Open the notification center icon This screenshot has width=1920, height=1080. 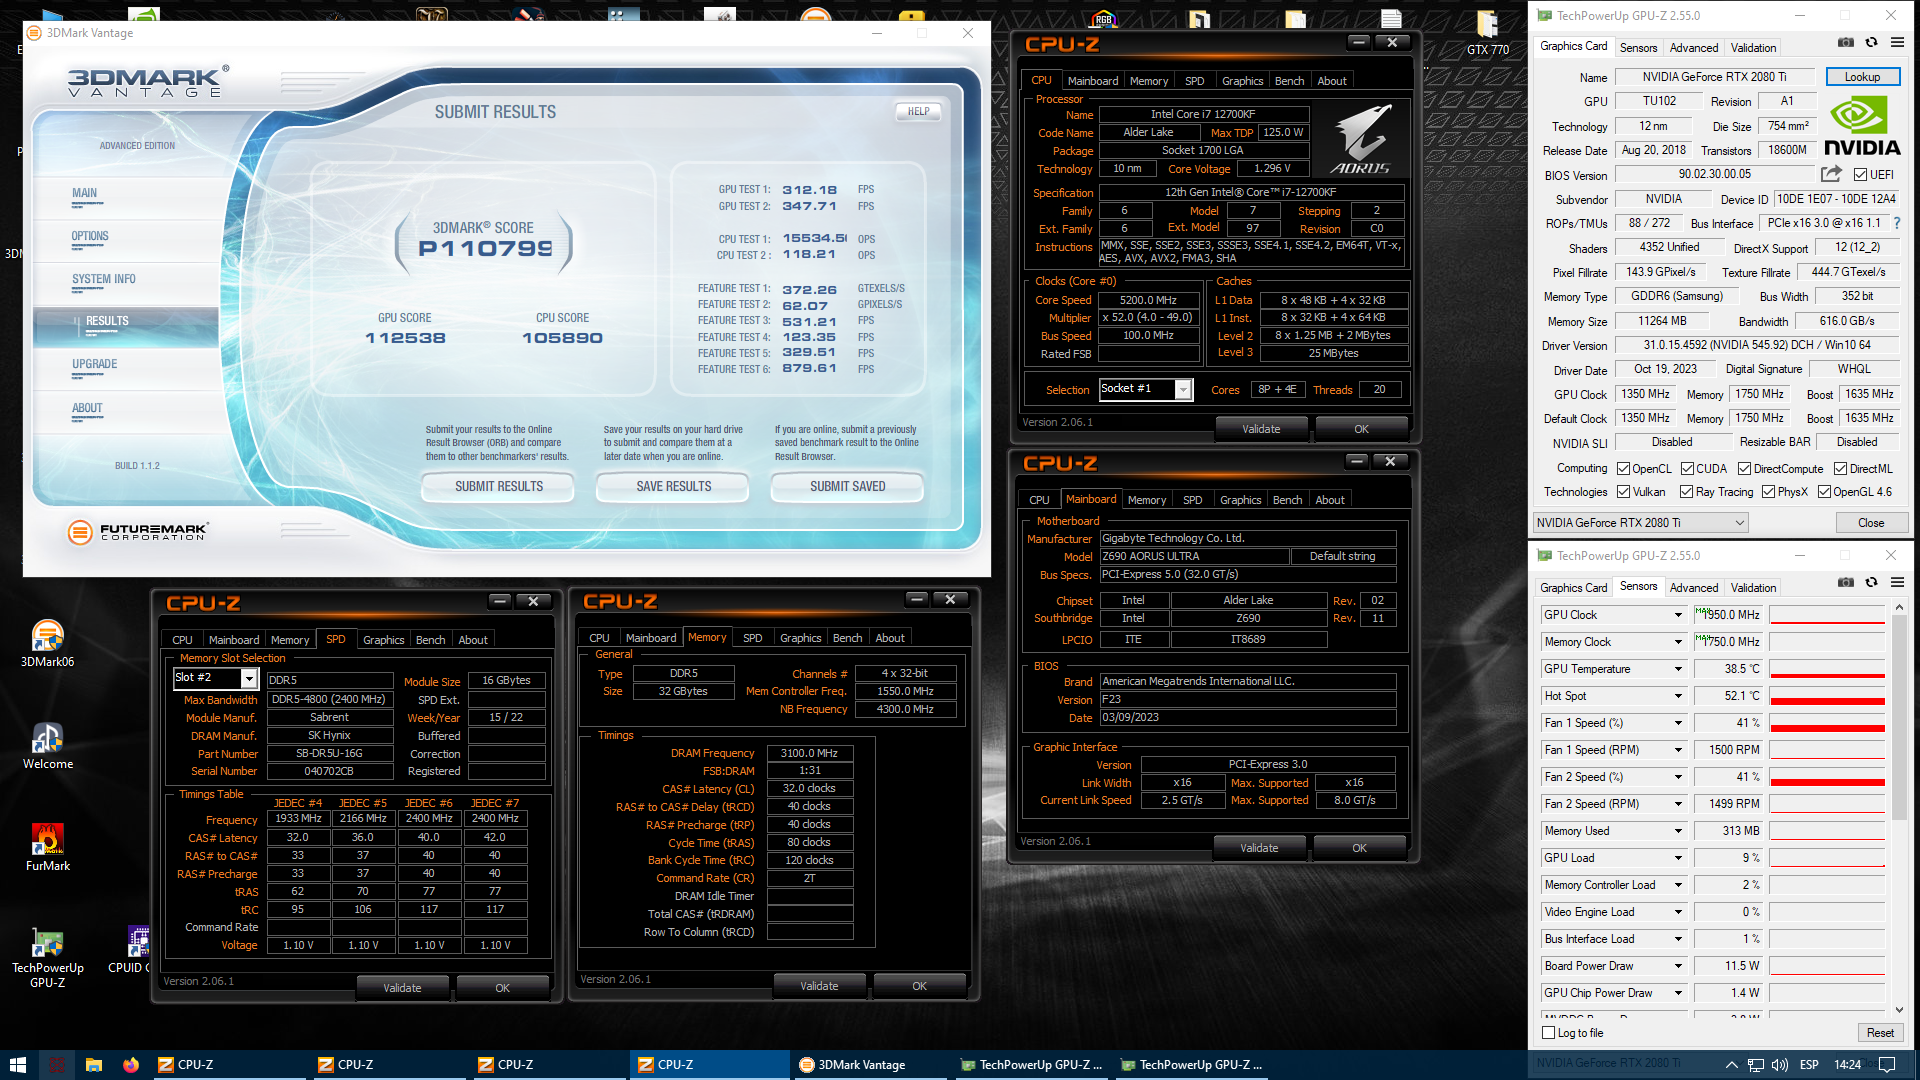1887,1065
